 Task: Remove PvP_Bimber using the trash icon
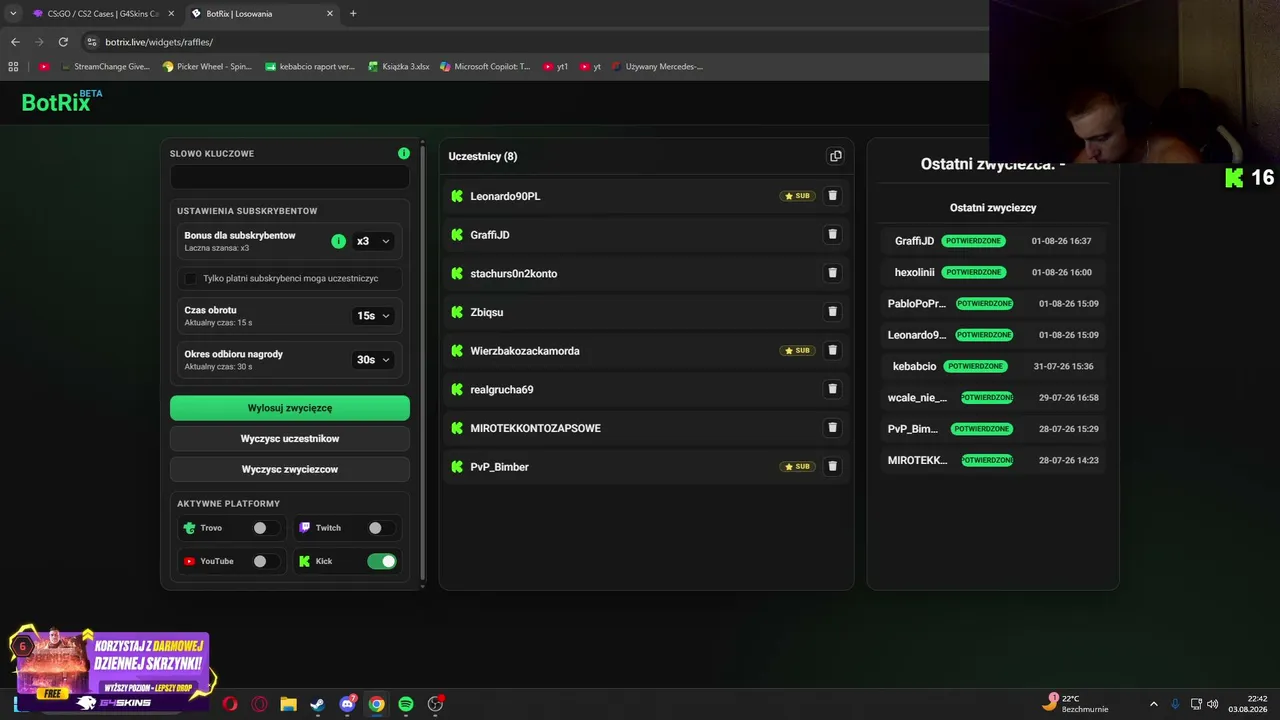[x=832, y=466]
